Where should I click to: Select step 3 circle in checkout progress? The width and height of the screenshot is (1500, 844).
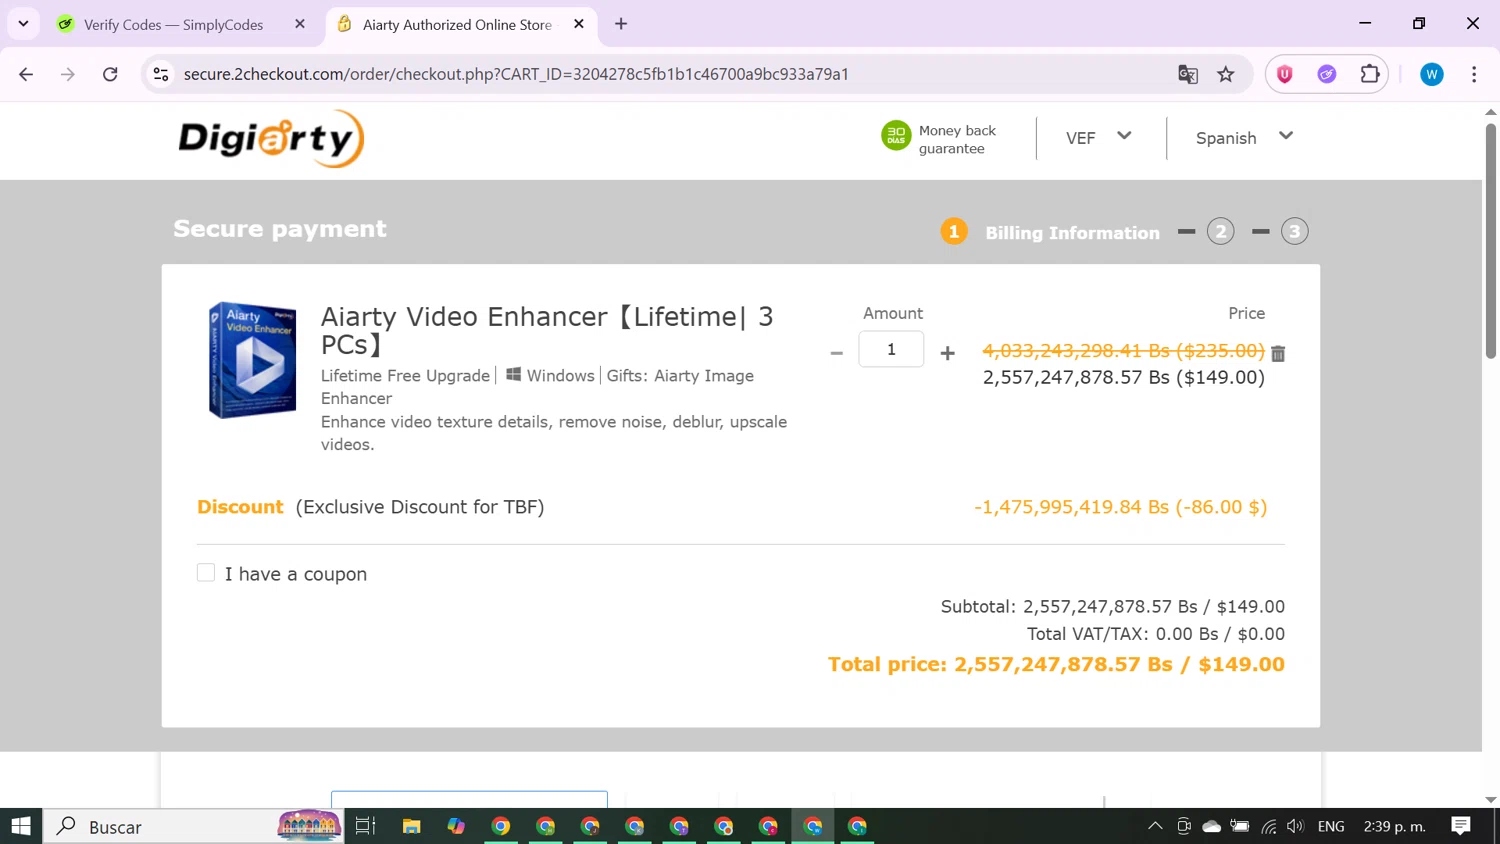tap(1294, 232)
